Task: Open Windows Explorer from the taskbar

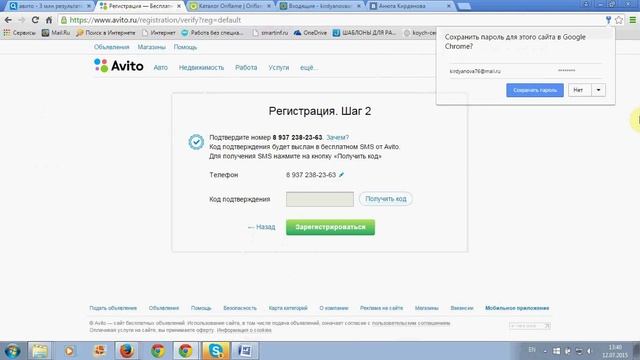Action: (40, 351)
